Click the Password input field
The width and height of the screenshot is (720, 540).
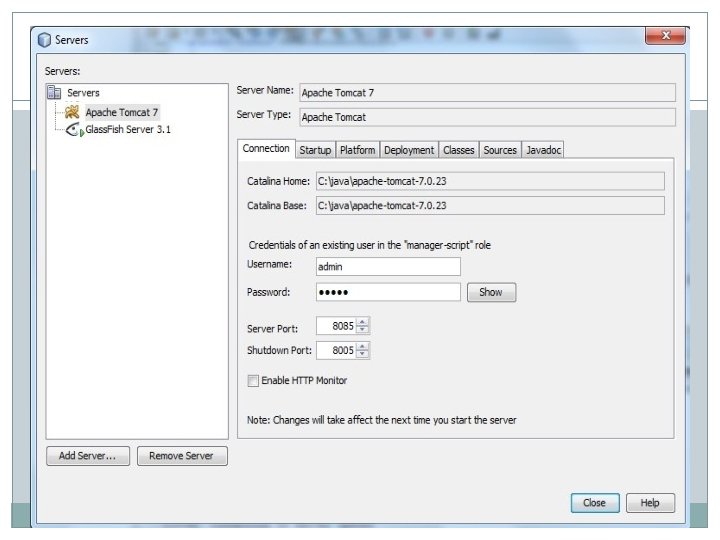[388, 292]
